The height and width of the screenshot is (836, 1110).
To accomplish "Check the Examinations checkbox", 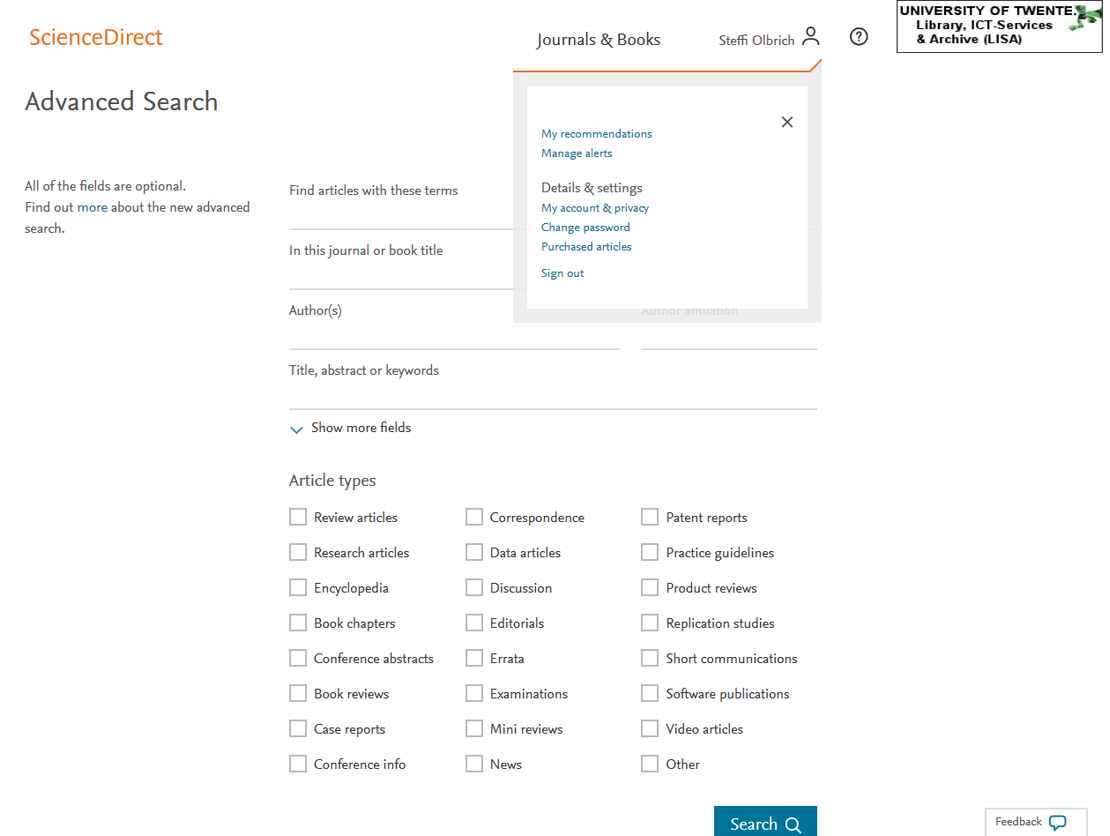I will click(x=474, y=693).
